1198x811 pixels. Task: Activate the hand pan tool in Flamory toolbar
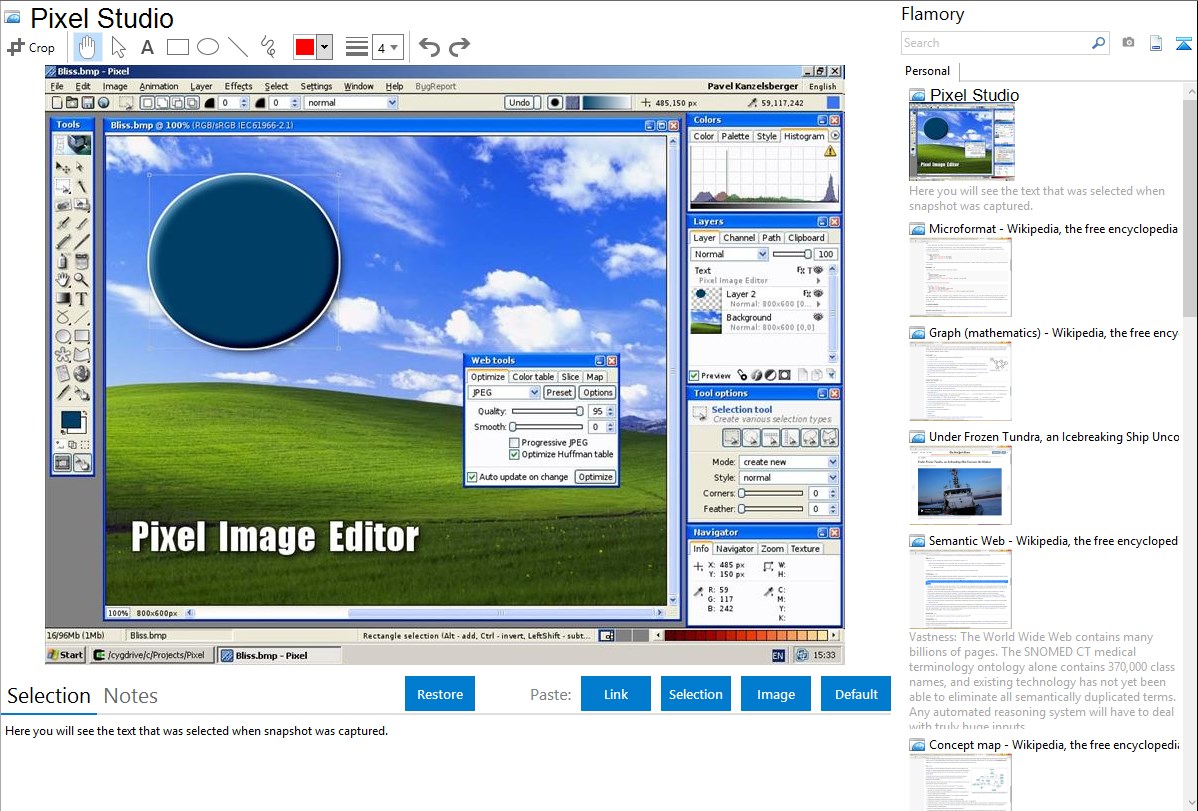[x=87, y=47]
